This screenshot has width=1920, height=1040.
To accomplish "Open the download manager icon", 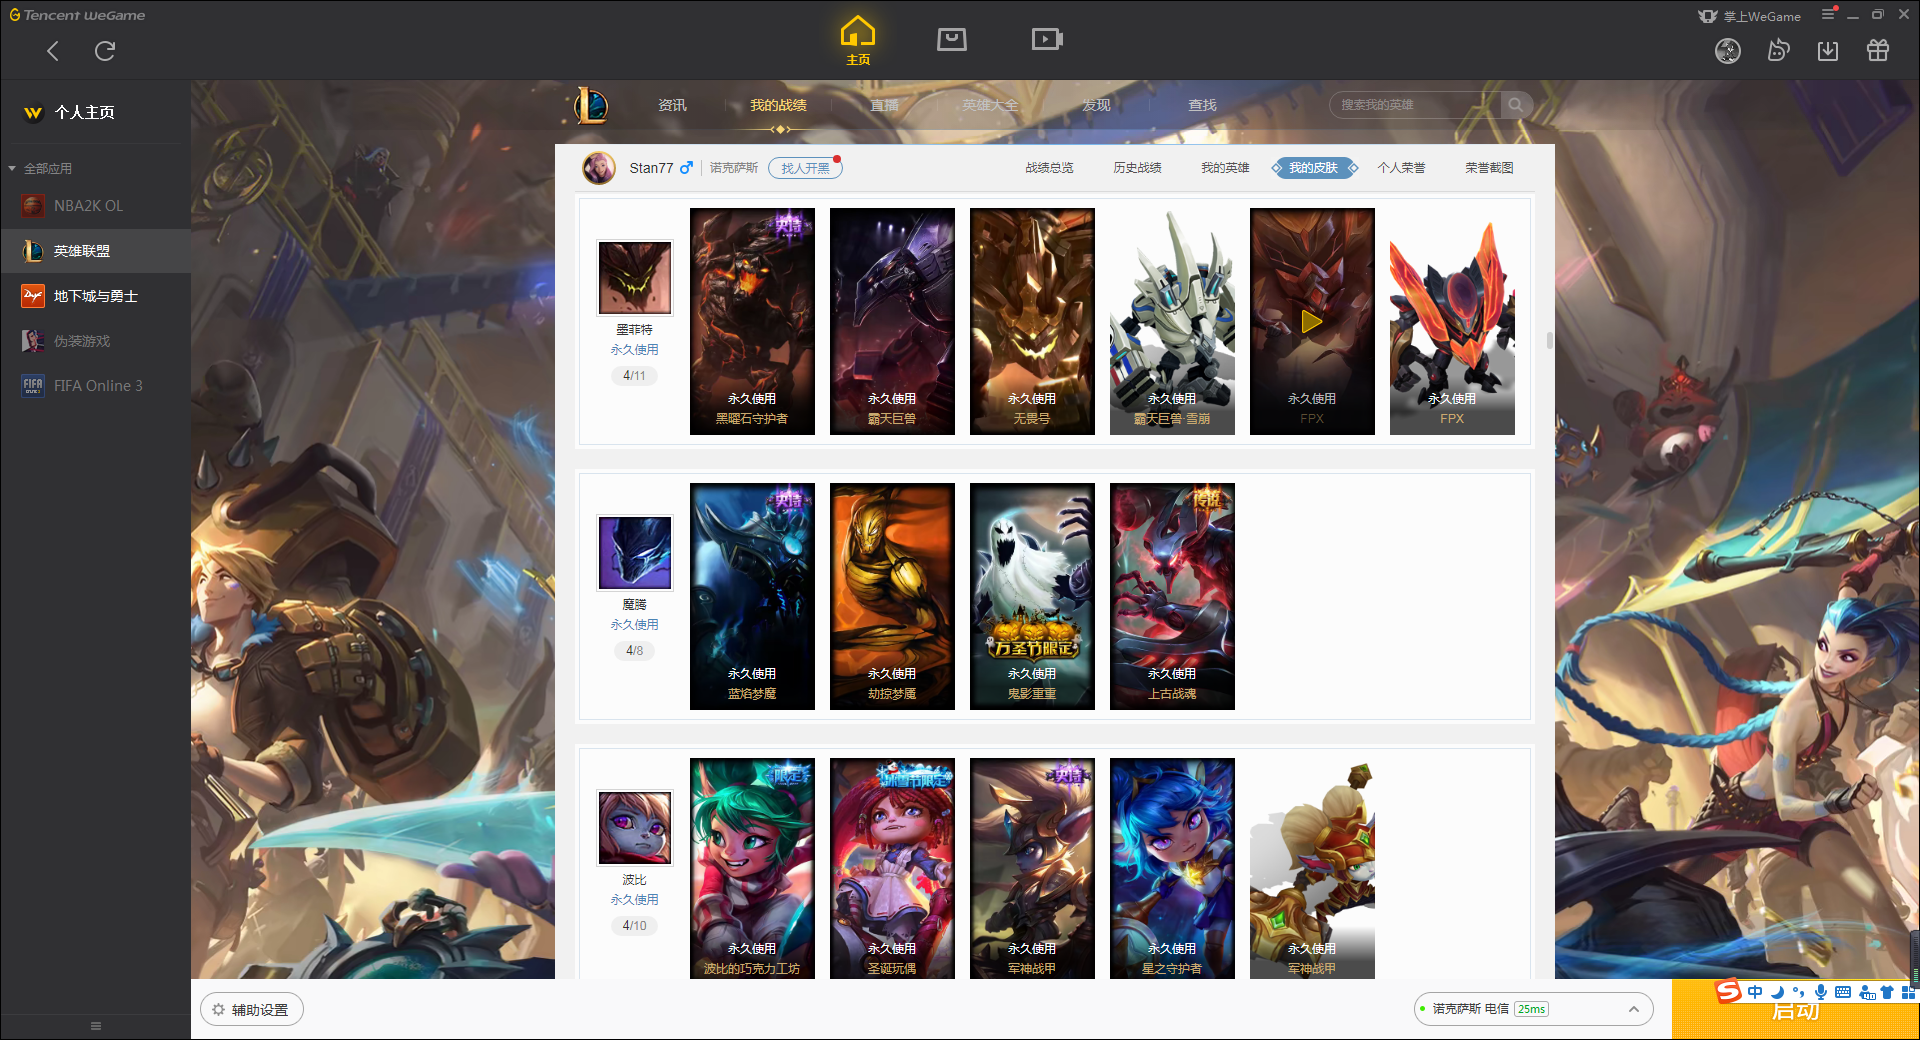I will [x=1828, y=51].
